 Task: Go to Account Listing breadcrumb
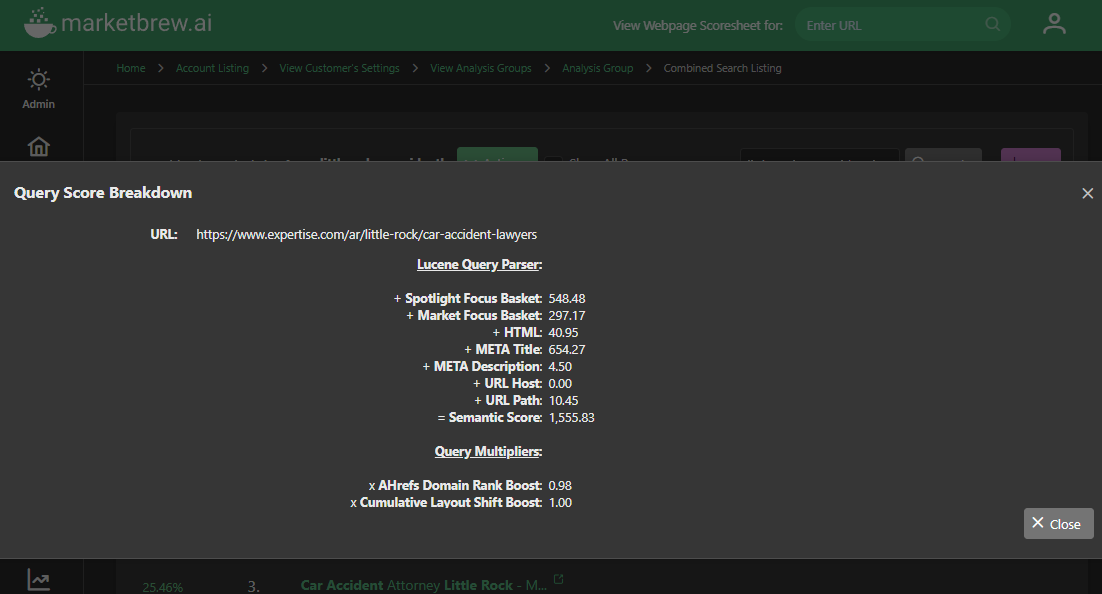tap(212, 68)
